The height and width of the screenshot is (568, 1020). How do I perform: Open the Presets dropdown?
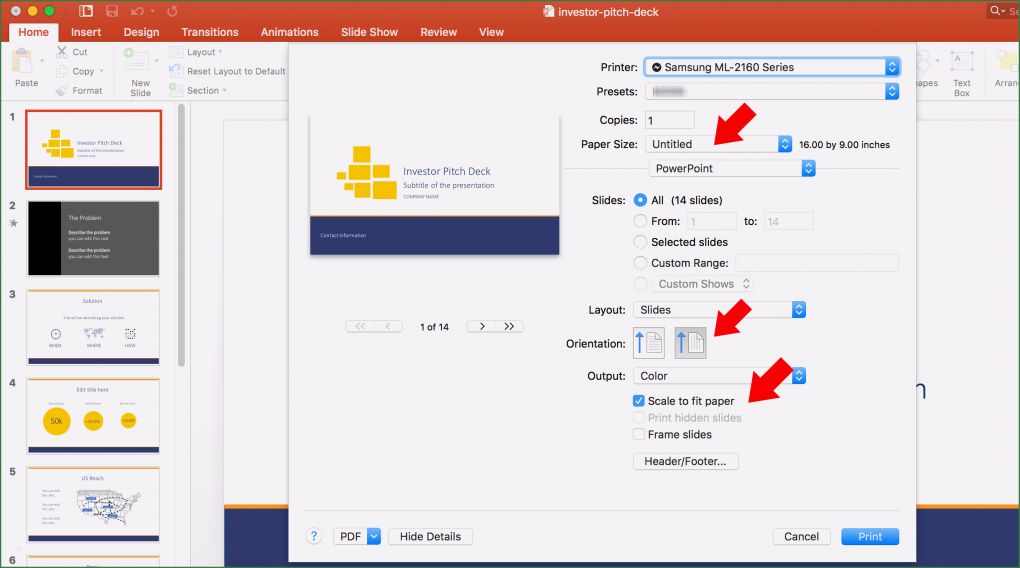point(772,92)
